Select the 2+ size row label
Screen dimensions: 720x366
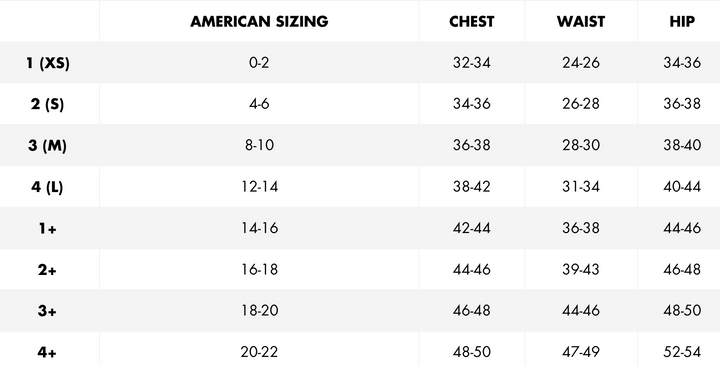[47, 270]
